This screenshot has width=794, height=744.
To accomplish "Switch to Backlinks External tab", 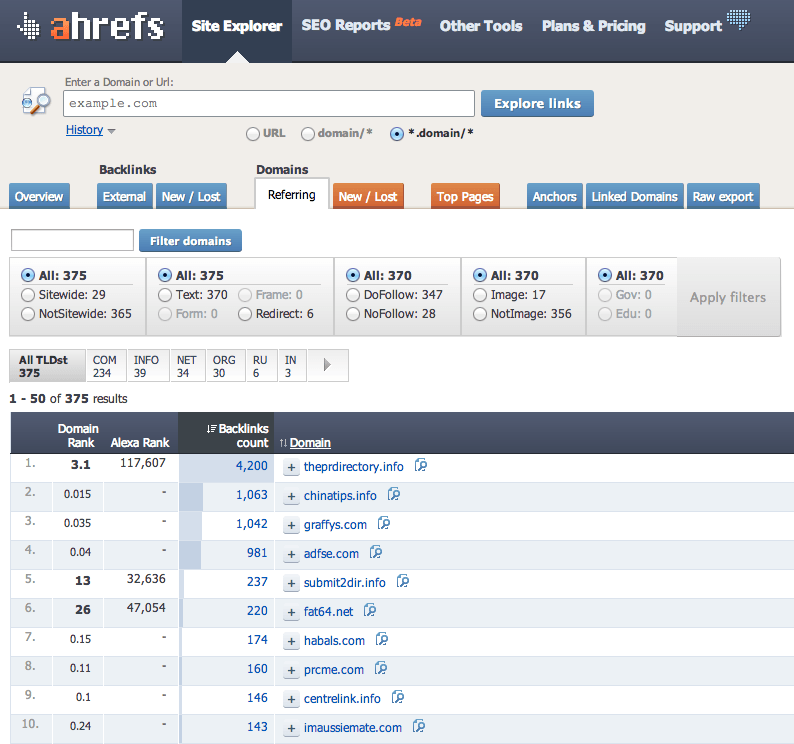I will pos(124,197).
